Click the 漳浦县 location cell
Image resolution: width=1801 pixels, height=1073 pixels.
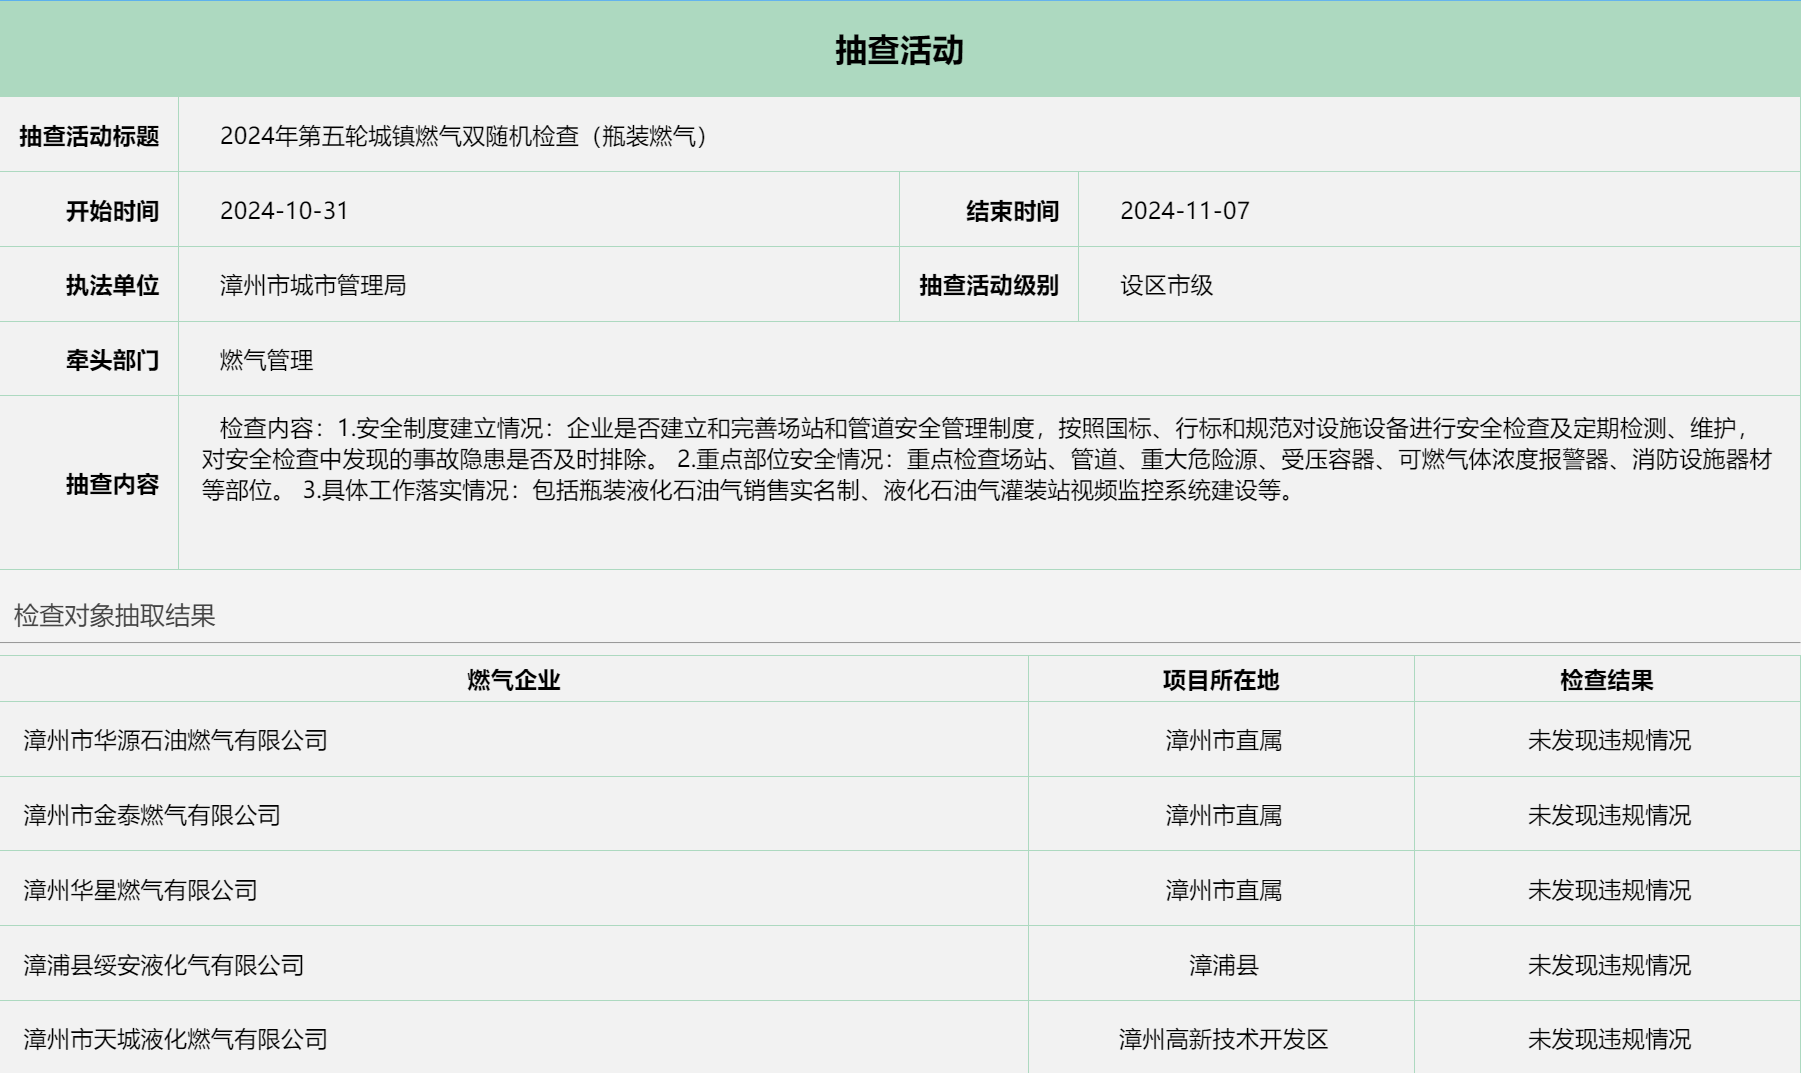tap(1222, 966)
